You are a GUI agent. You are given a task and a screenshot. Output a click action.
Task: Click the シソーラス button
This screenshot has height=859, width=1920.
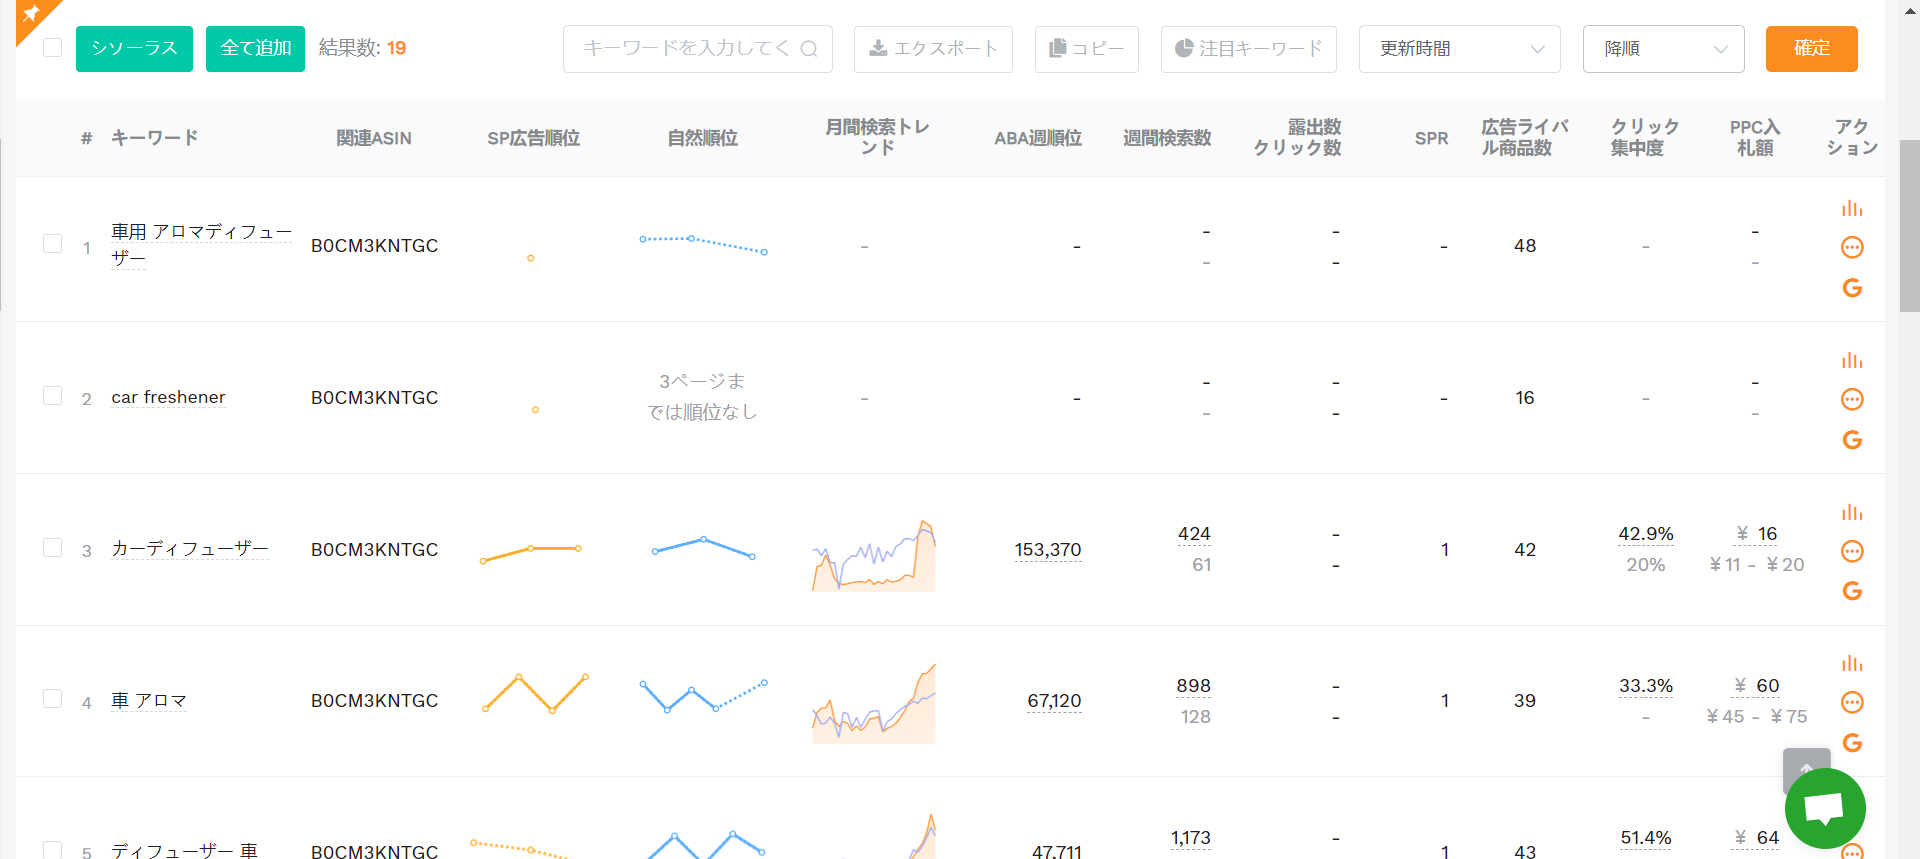click(x=134, y=49)
